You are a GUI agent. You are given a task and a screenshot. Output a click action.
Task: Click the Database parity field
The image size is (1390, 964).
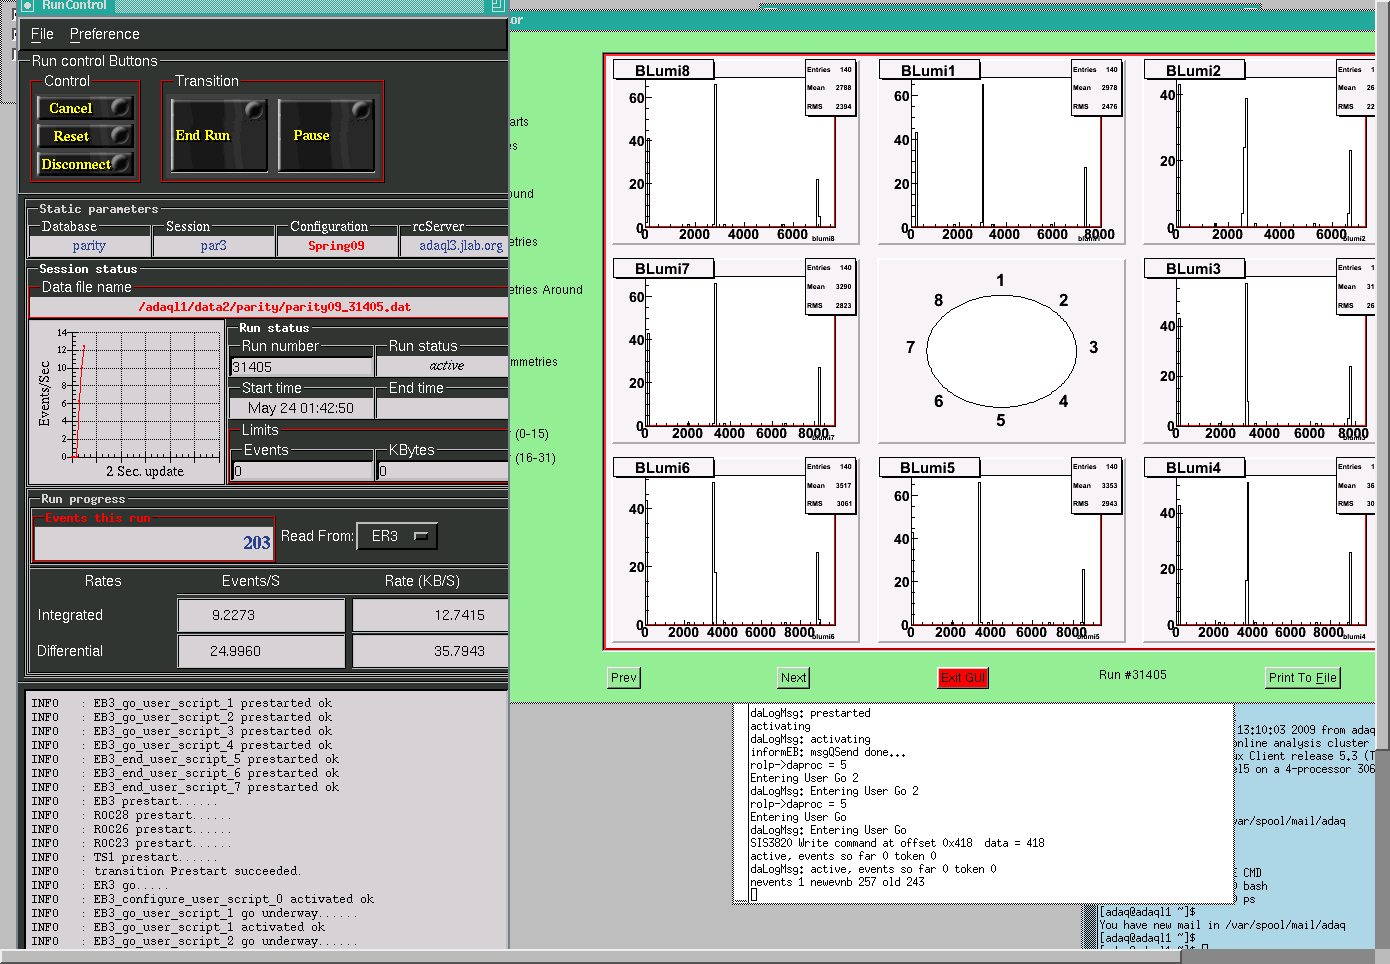89,246
